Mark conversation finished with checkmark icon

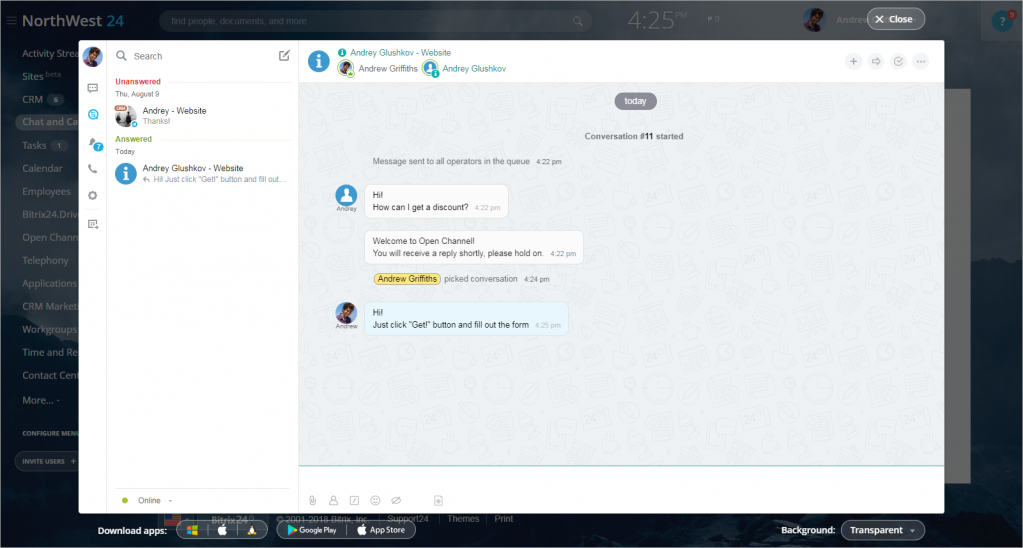(898, 61)
